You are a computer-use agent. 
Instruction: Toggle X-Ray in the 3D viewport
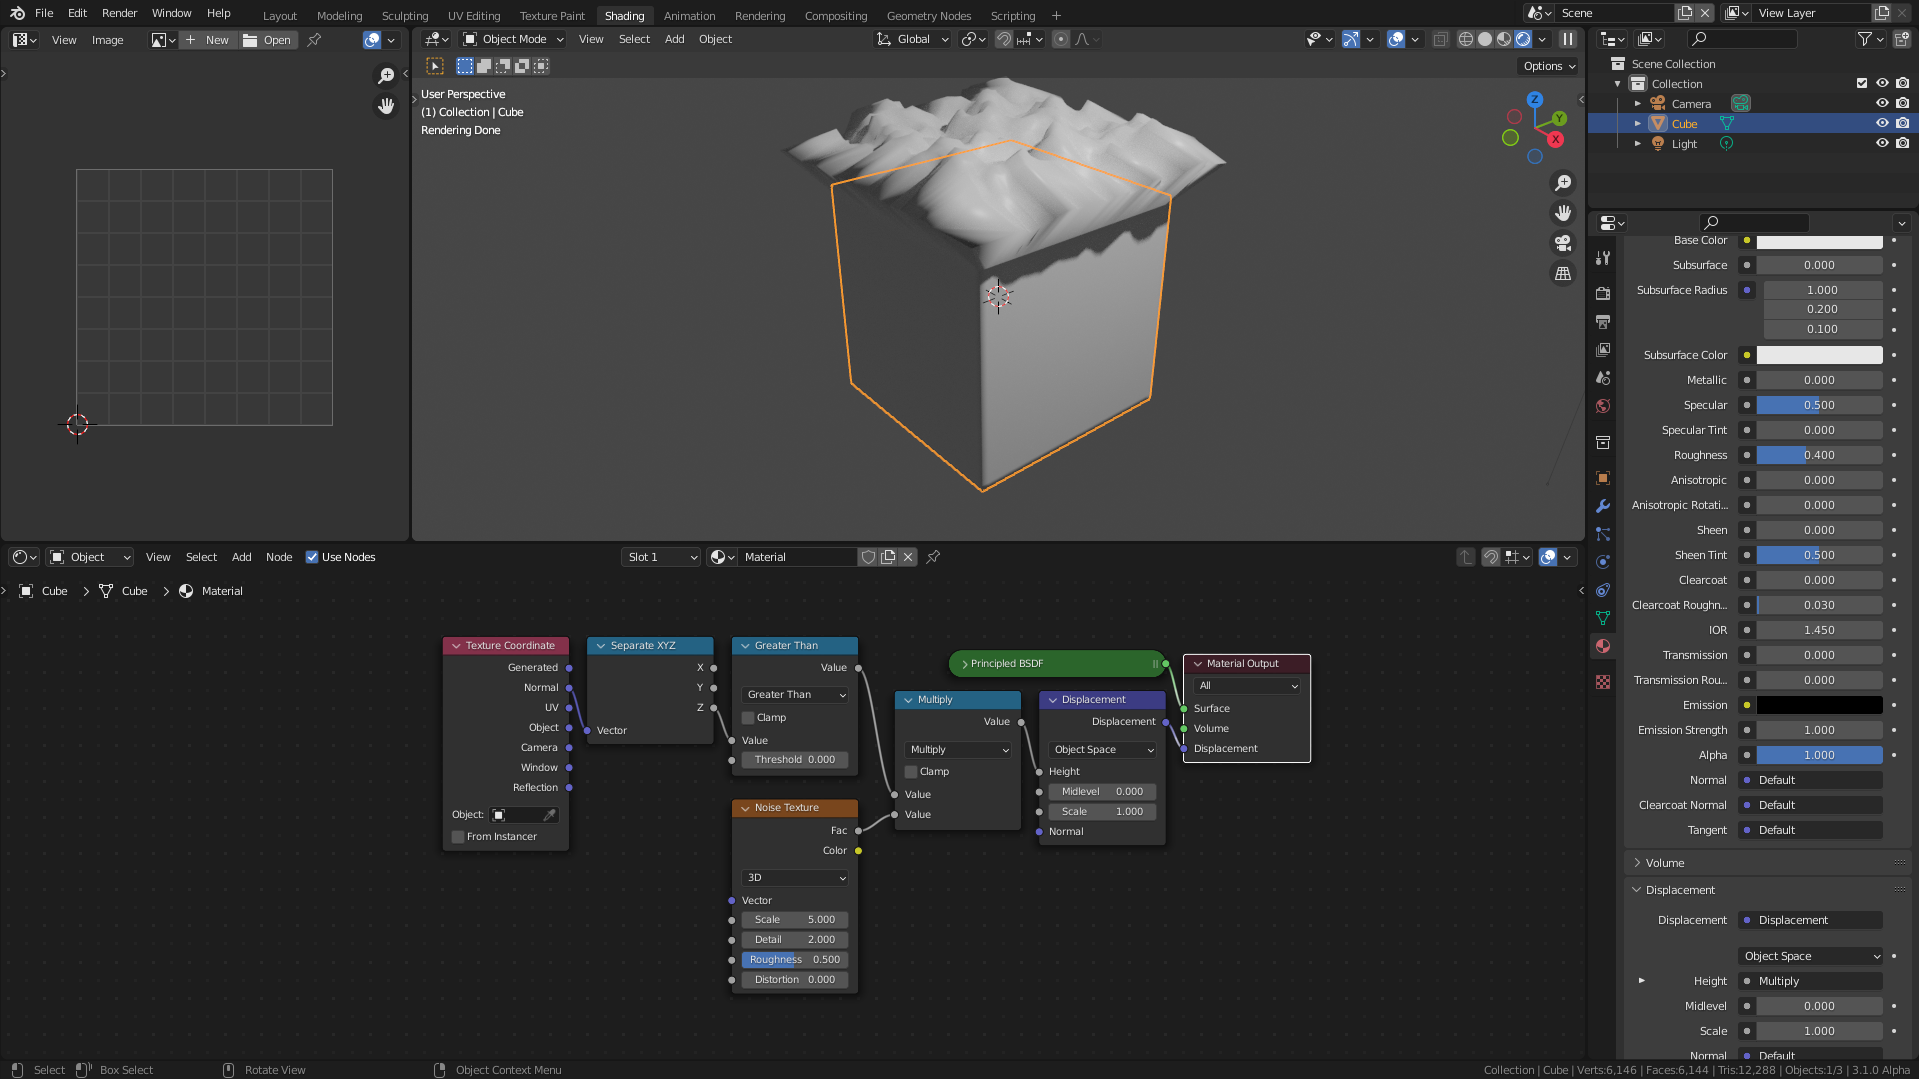[1440, 39]
